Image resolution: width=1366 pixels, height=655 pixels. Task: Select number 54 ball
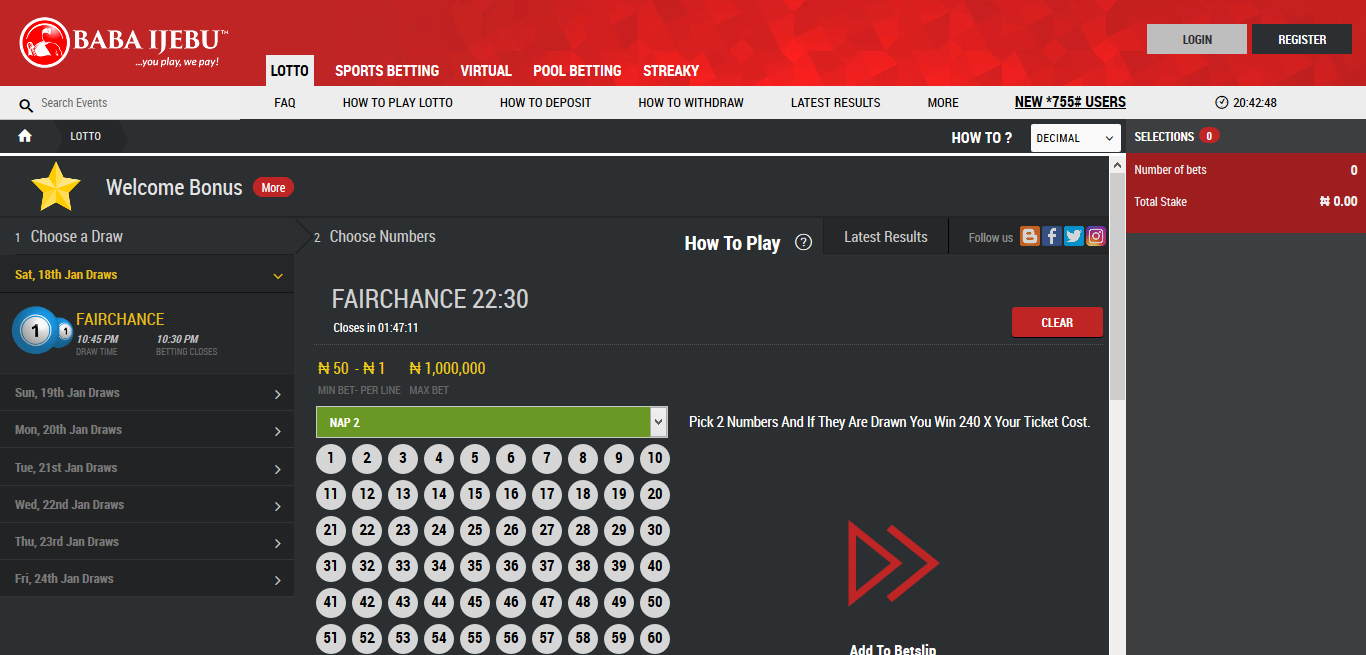tap(439, 638)
